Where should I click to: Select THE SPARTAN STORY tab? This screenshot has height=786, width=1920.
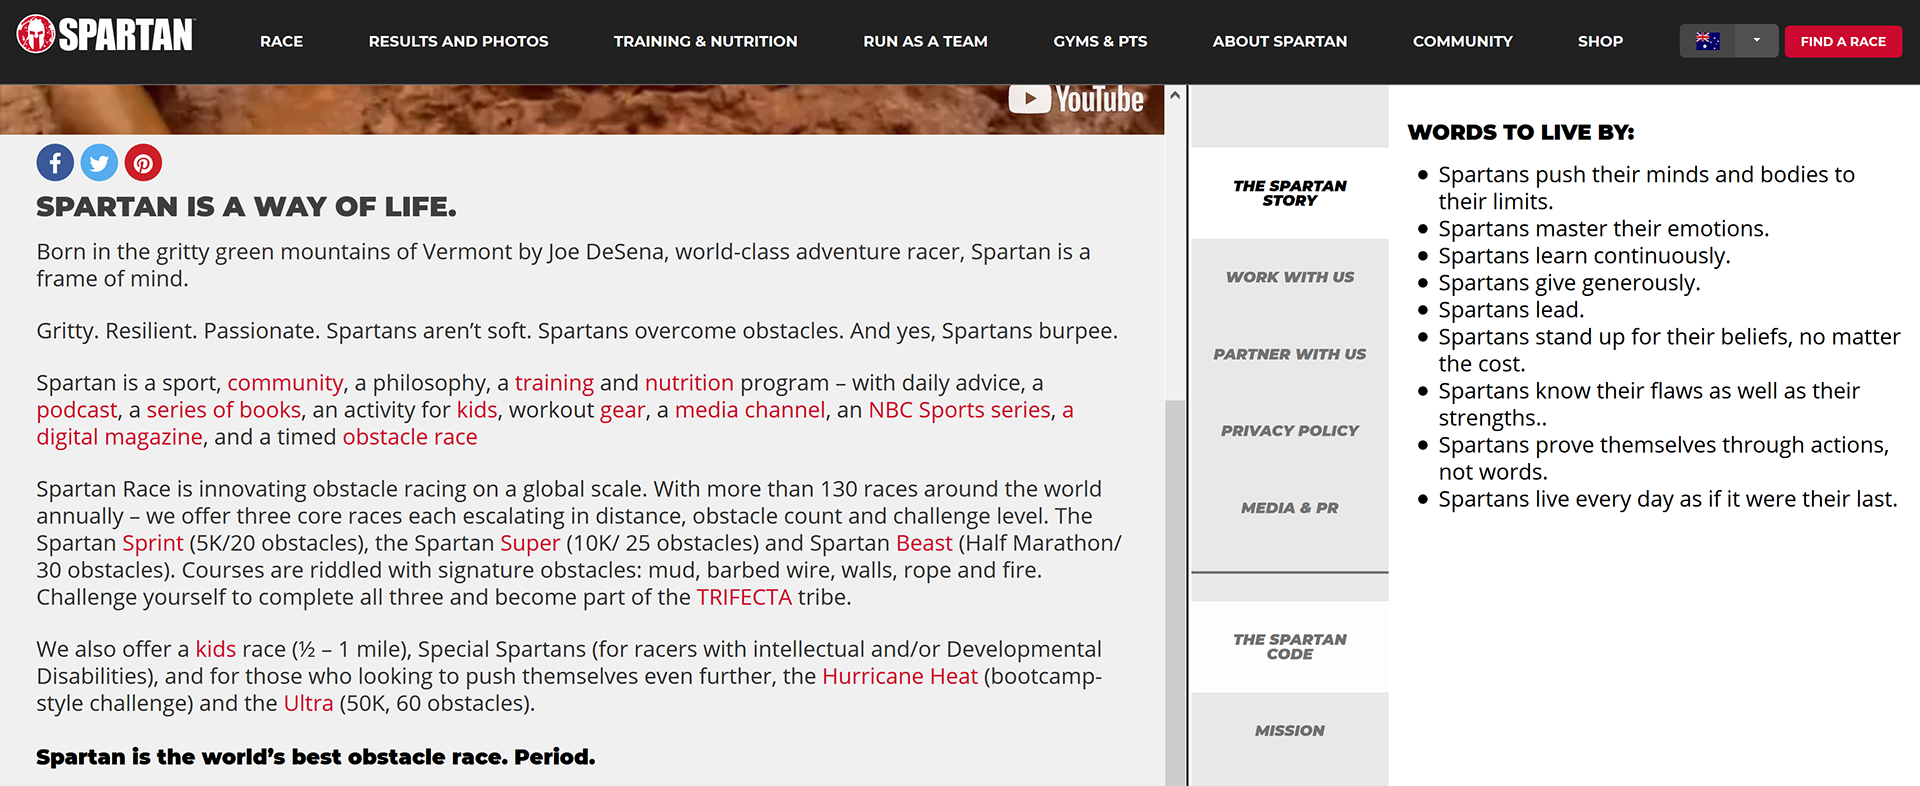(1289, 193)
